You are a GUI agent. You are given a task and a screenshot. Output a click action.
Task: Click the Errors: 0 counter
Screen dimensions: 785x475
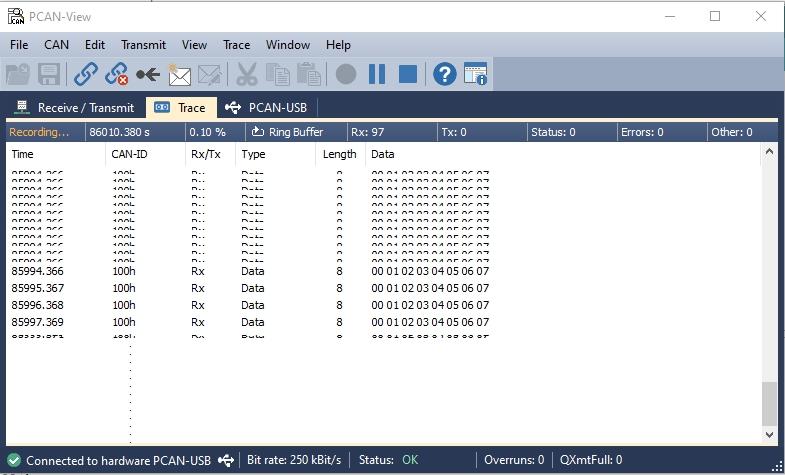[642, 132]
